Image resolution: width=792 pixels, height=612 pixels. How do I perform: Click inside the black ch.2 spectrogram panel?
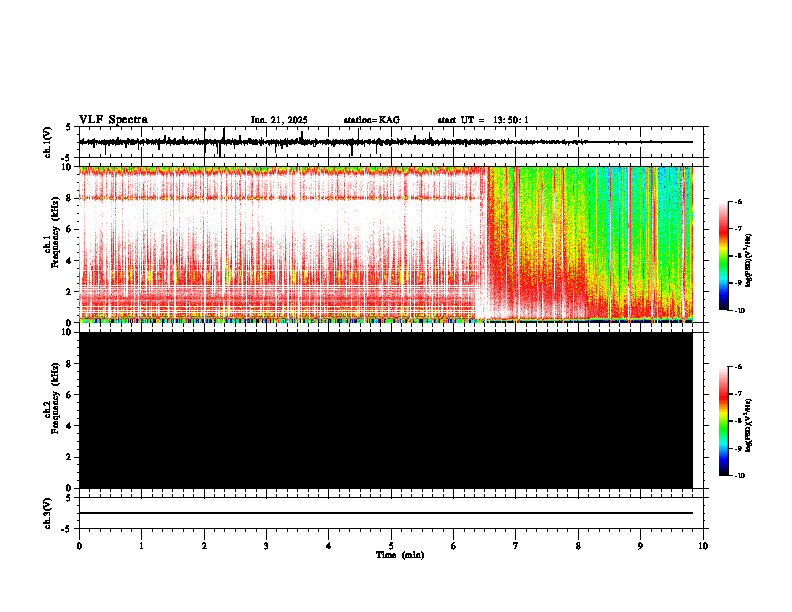pyautogui.click(x=385, y=410)
